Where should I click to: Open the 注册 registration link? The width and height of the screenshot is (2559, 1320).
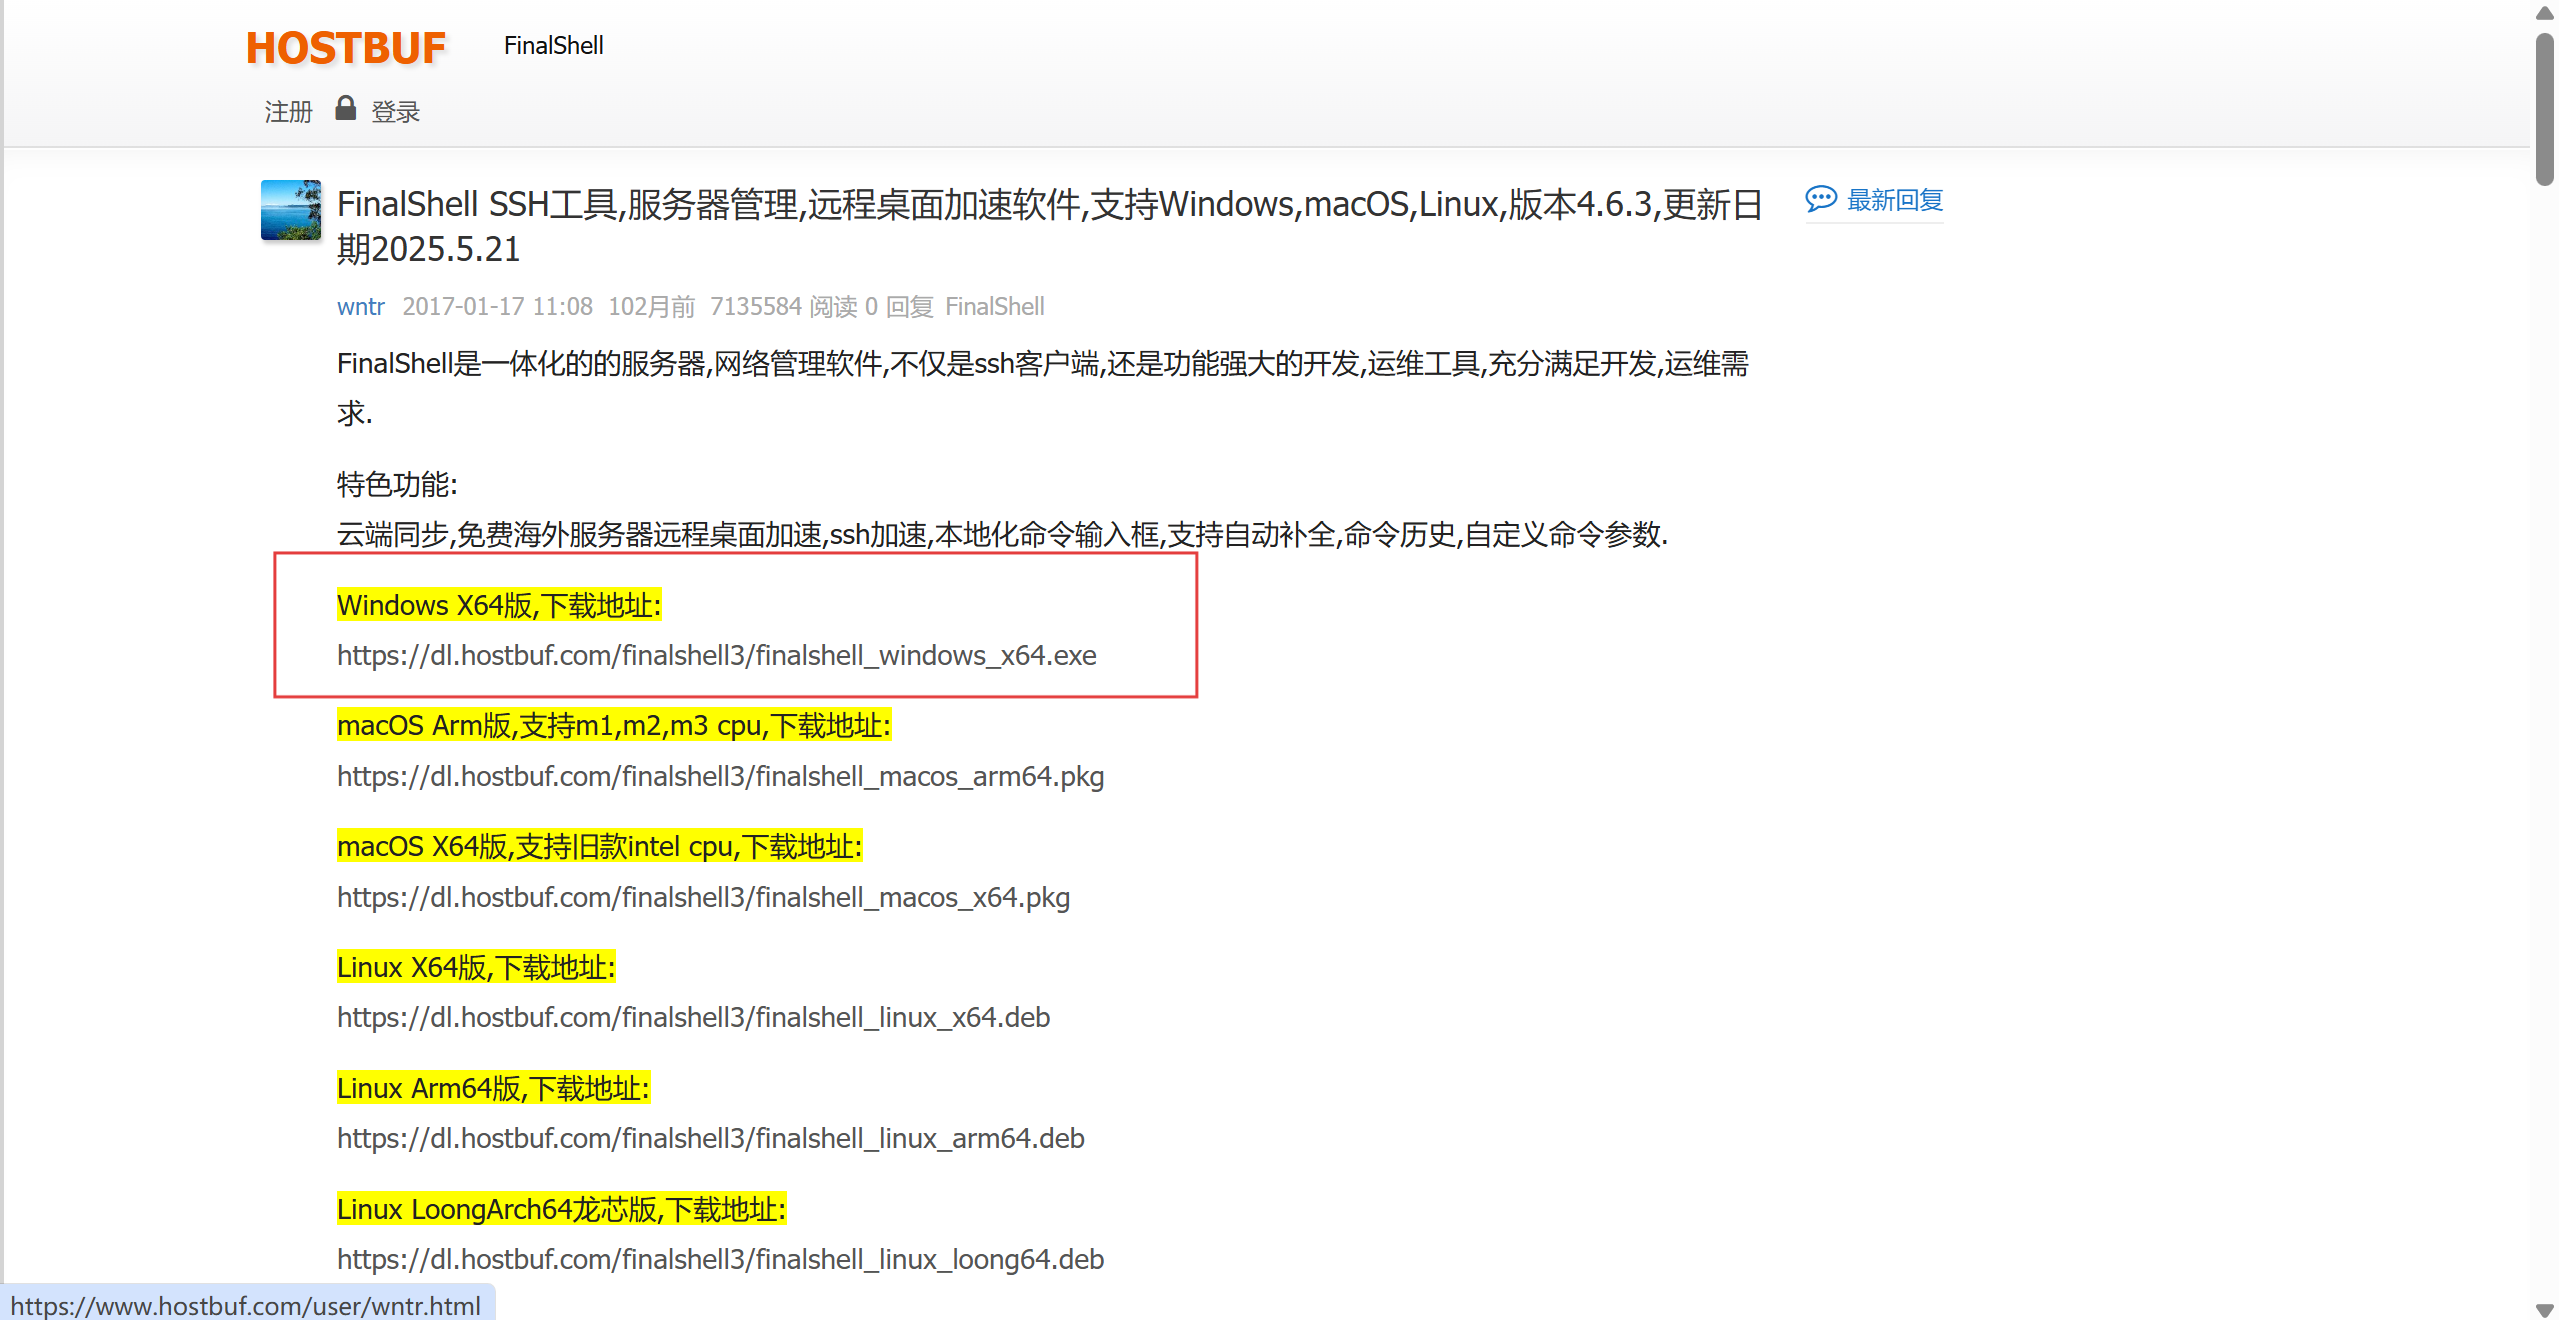click(x=288, y=112)
